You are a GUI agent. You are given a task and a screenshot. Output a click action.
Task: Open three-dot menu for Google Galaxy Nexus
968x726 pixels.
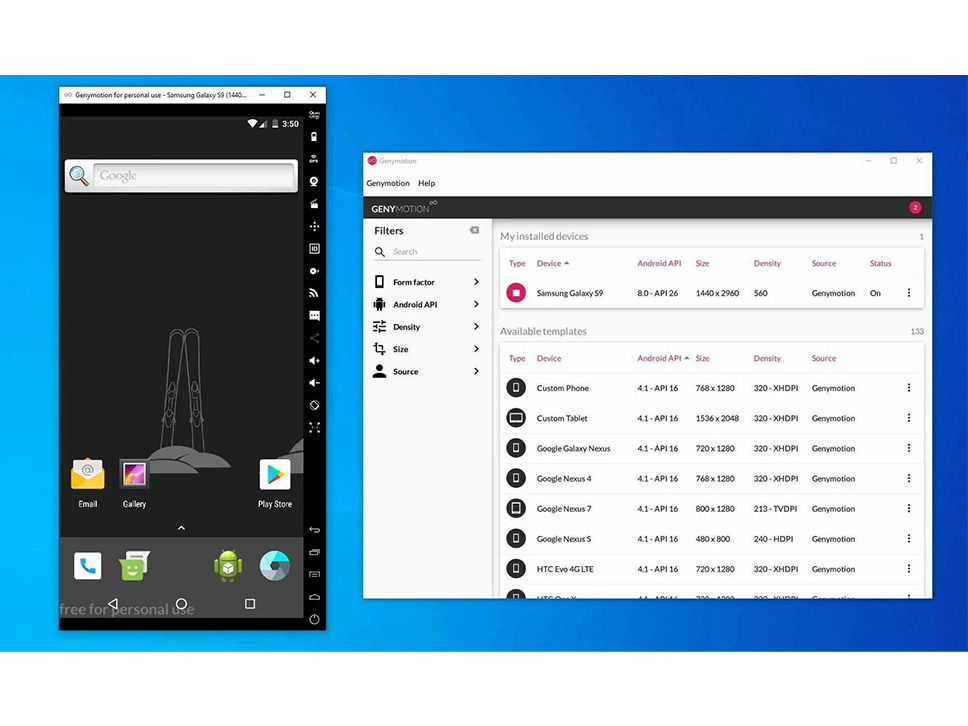point(909,448)
